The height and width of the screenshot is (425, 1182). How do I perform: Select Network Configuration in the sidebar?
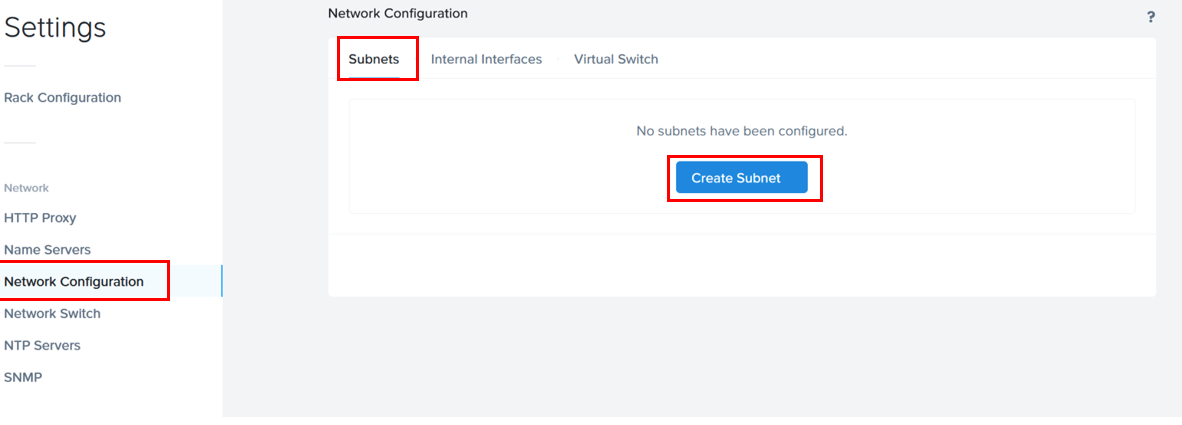point(111,281)
